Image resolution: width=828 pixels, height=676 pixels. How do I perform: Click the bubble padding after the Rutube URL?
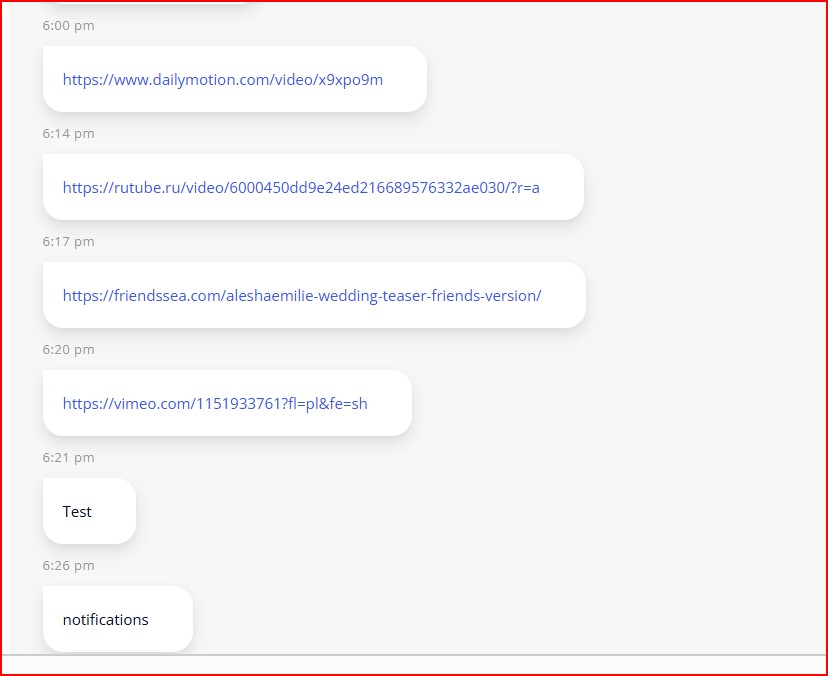pos(562,188)
